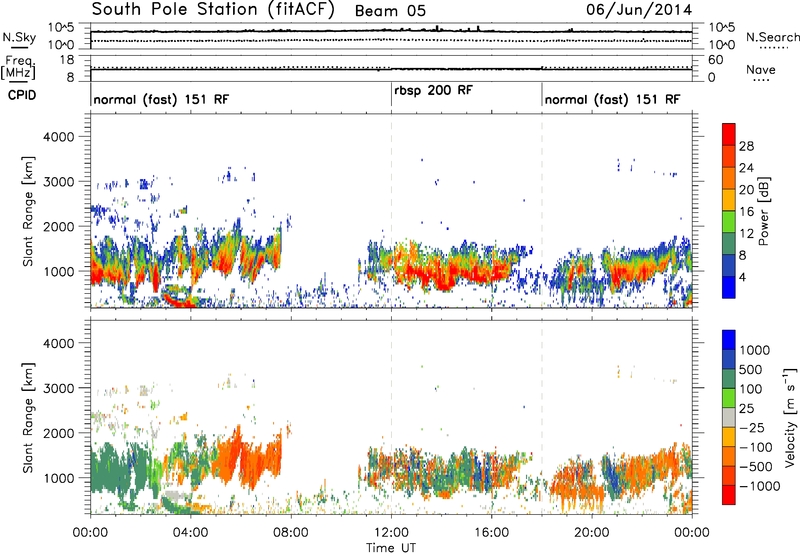This screenshot has width=800, height=554.
Task: Click the "-500" Velocity colorbar tick label
Action: [x=756, y=467]
